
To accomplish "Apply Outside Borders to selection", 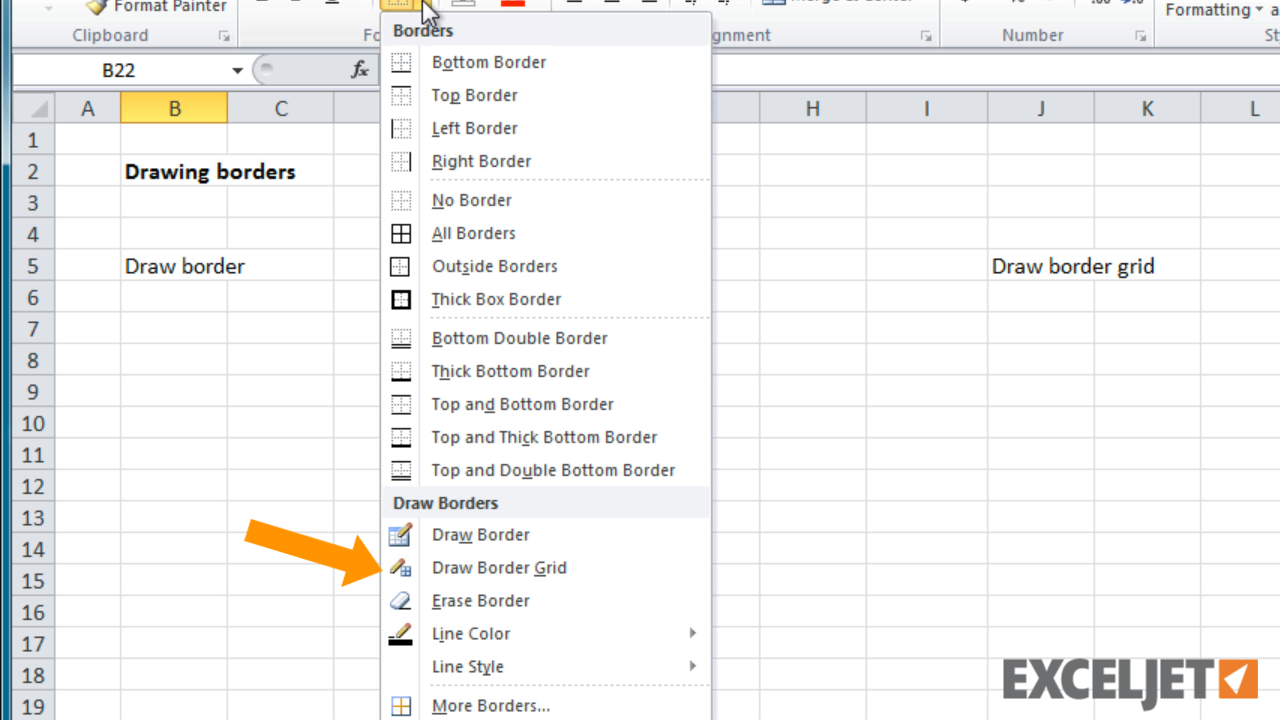I will 494,266.
